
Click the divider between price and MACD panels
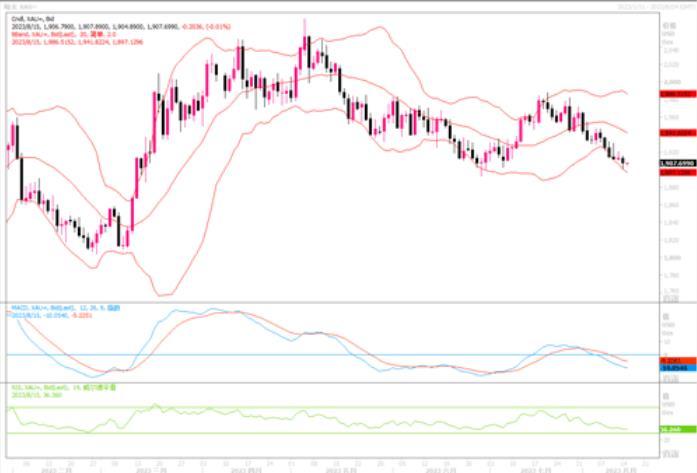[330, 299]
